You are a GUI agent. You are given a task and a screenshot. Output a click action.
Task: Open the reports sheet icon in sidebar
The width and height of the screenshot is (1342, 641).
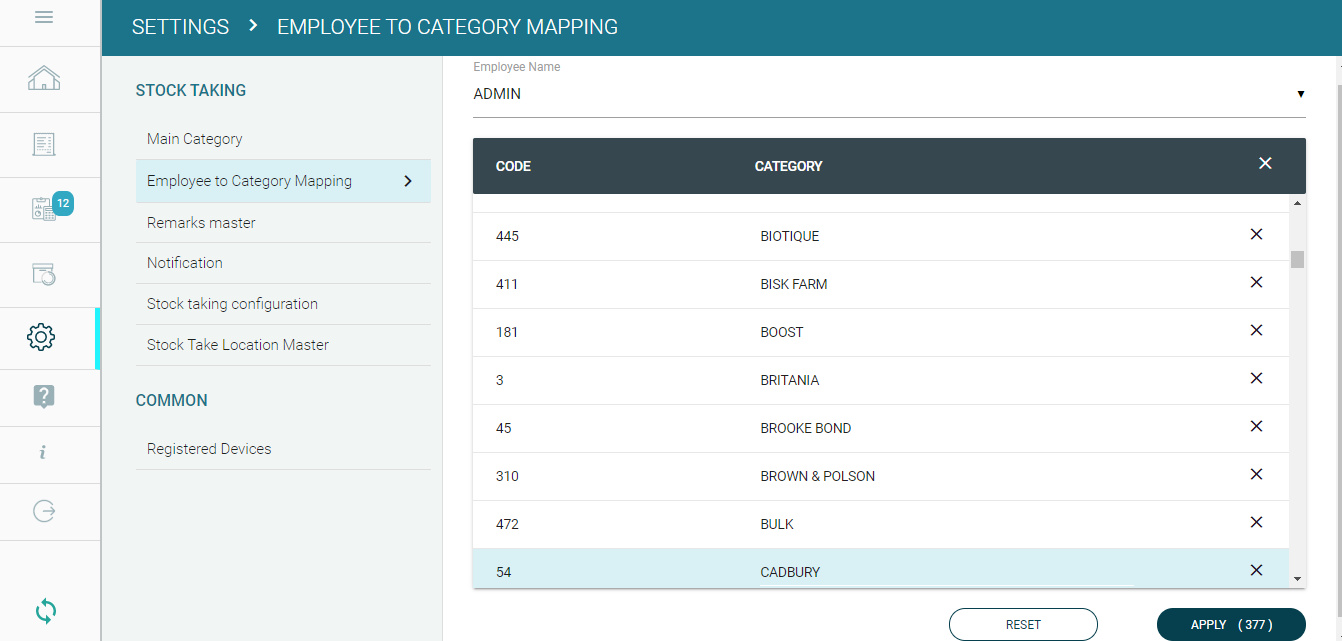43,145
